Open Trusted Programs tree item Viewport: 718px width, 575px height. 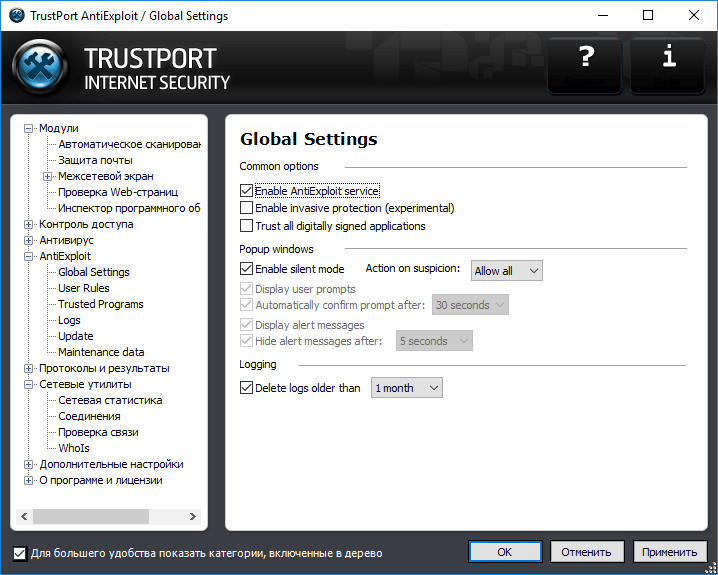(101, 304)
